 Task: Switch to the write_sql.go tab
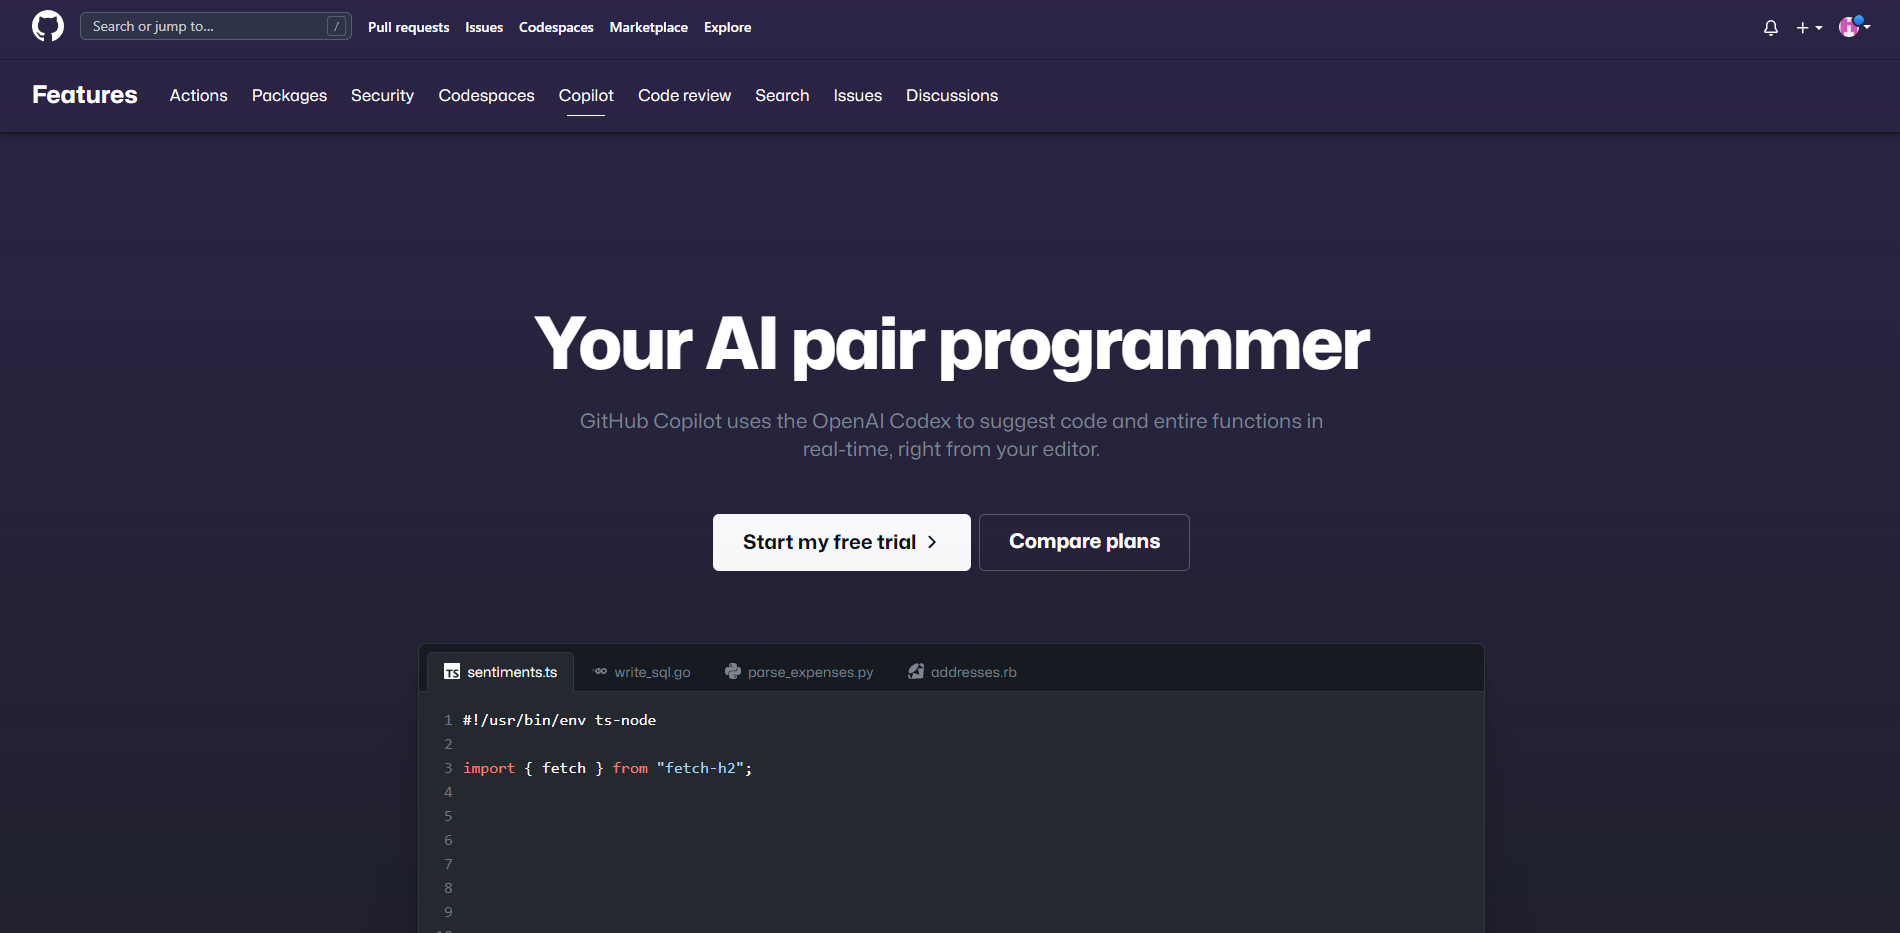[651, 671]
